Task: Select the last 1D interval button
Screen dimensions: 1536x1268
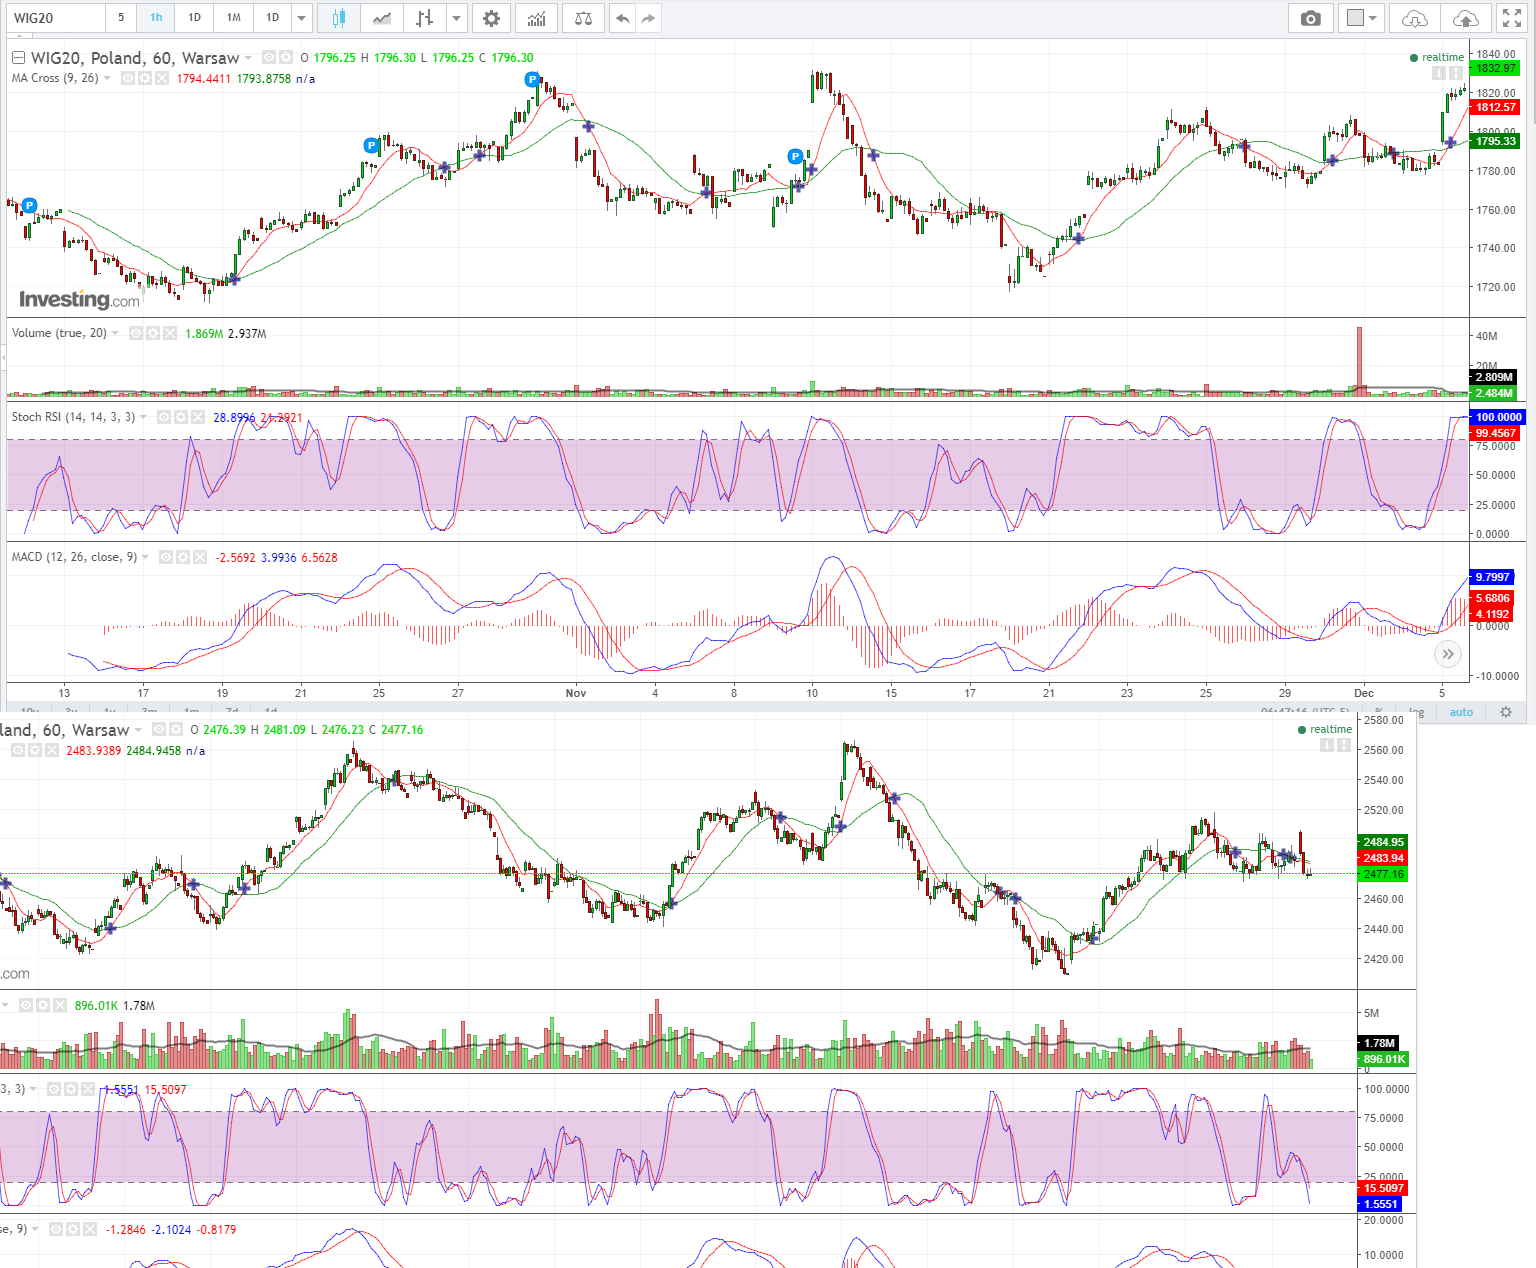Action: click(272, 18)
